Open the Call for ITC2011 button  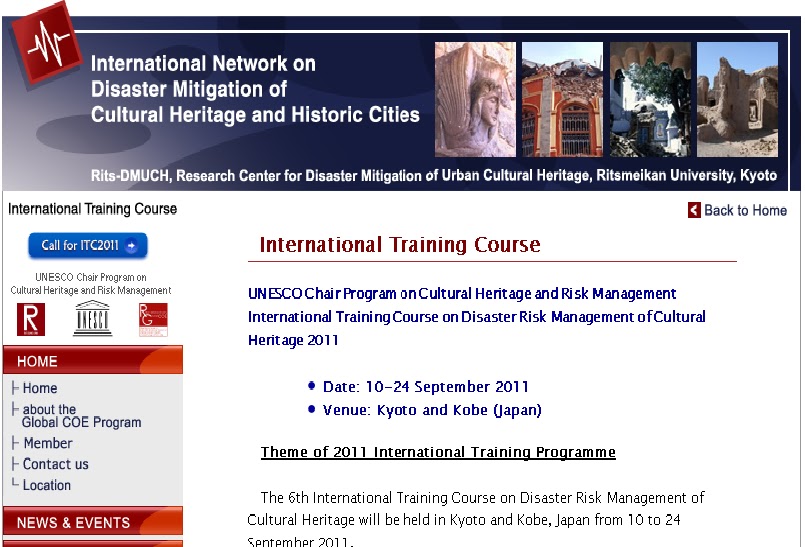click(x=88, y=246)
